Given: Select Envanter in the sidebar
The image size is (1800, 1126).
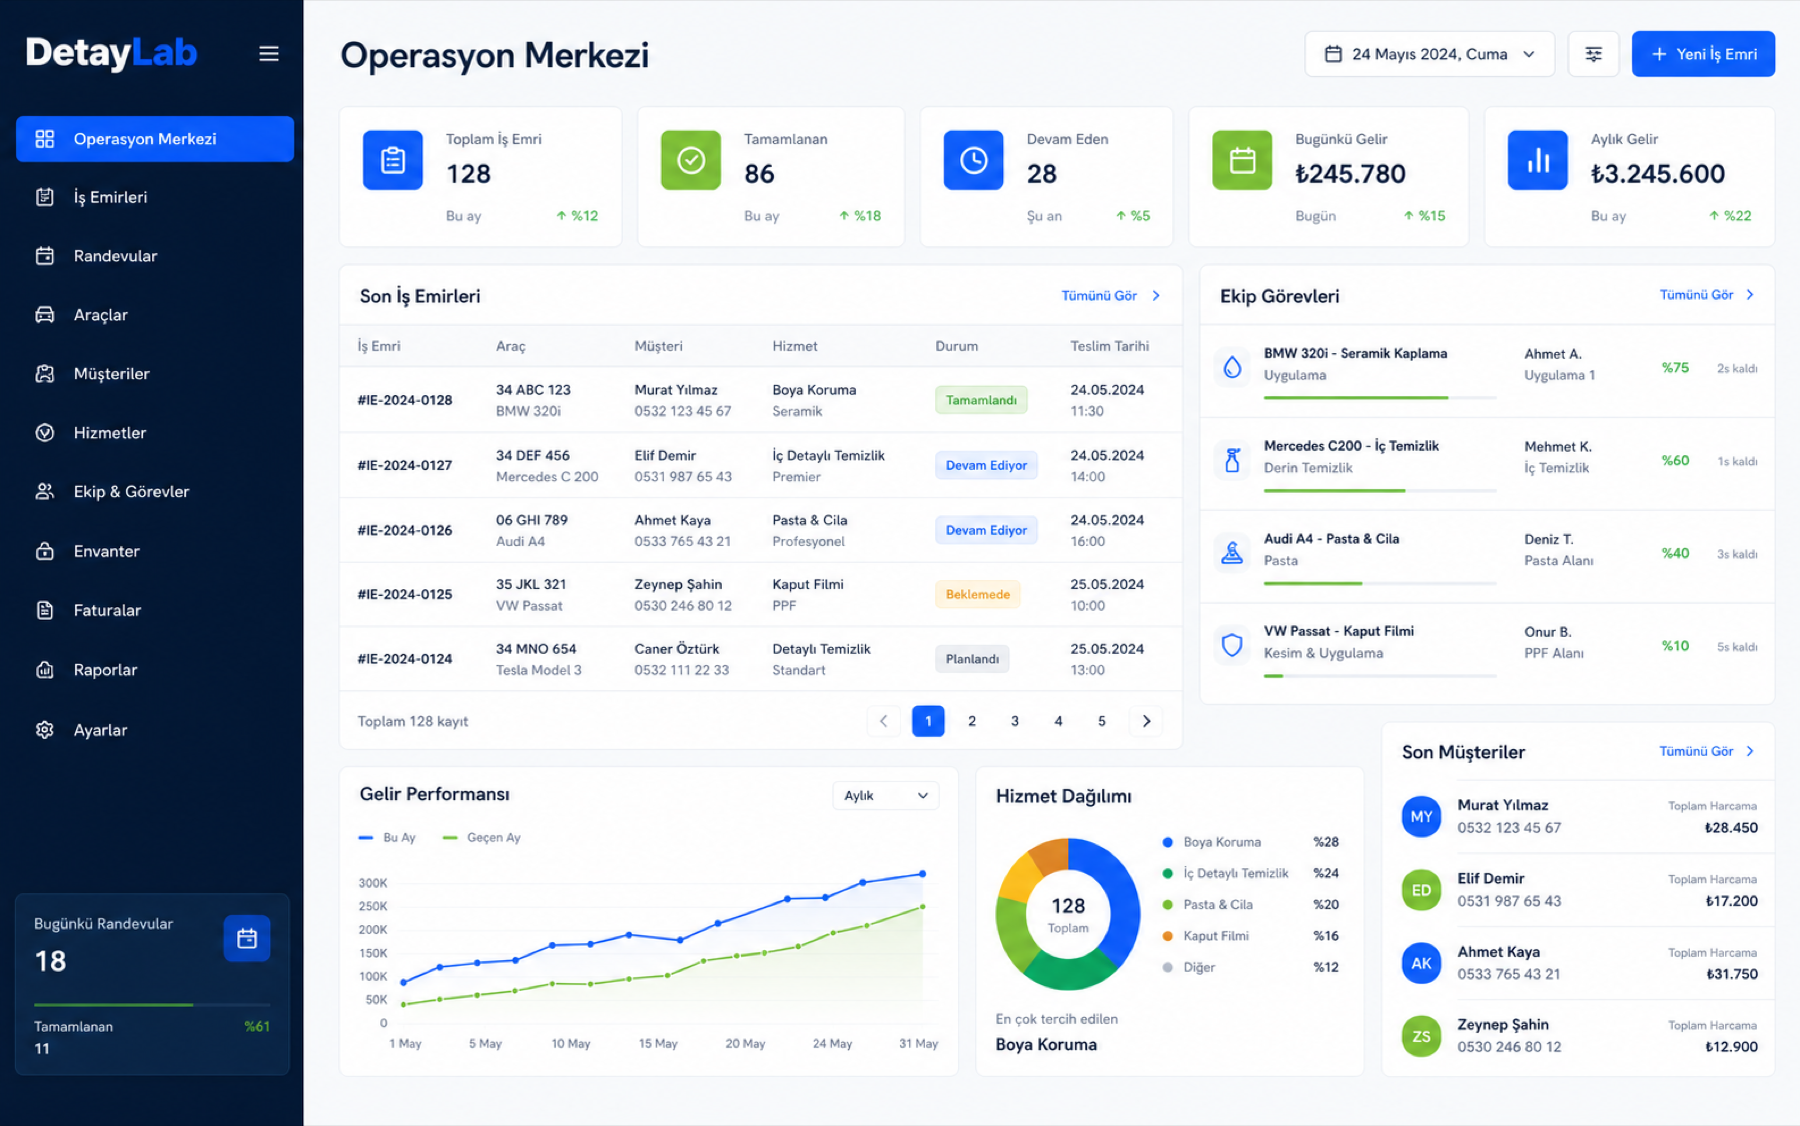Looking at the screenshot, I should click(155, 551).
